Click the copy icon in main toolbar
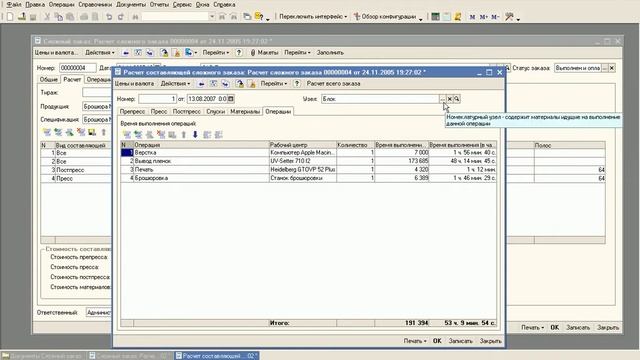This screenshot has height=360, width=640. click(x=58, y=17)
